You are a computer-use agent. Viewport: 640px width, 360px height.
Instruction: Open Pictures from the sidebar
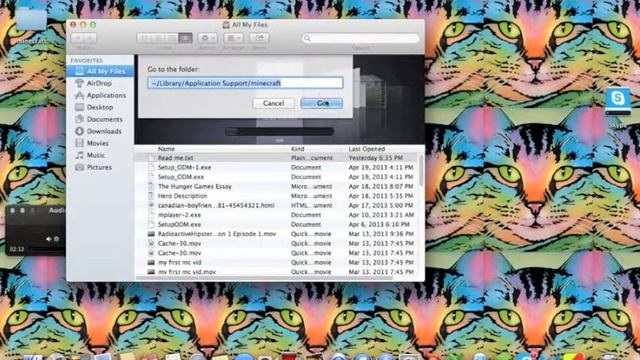(100, 167)
